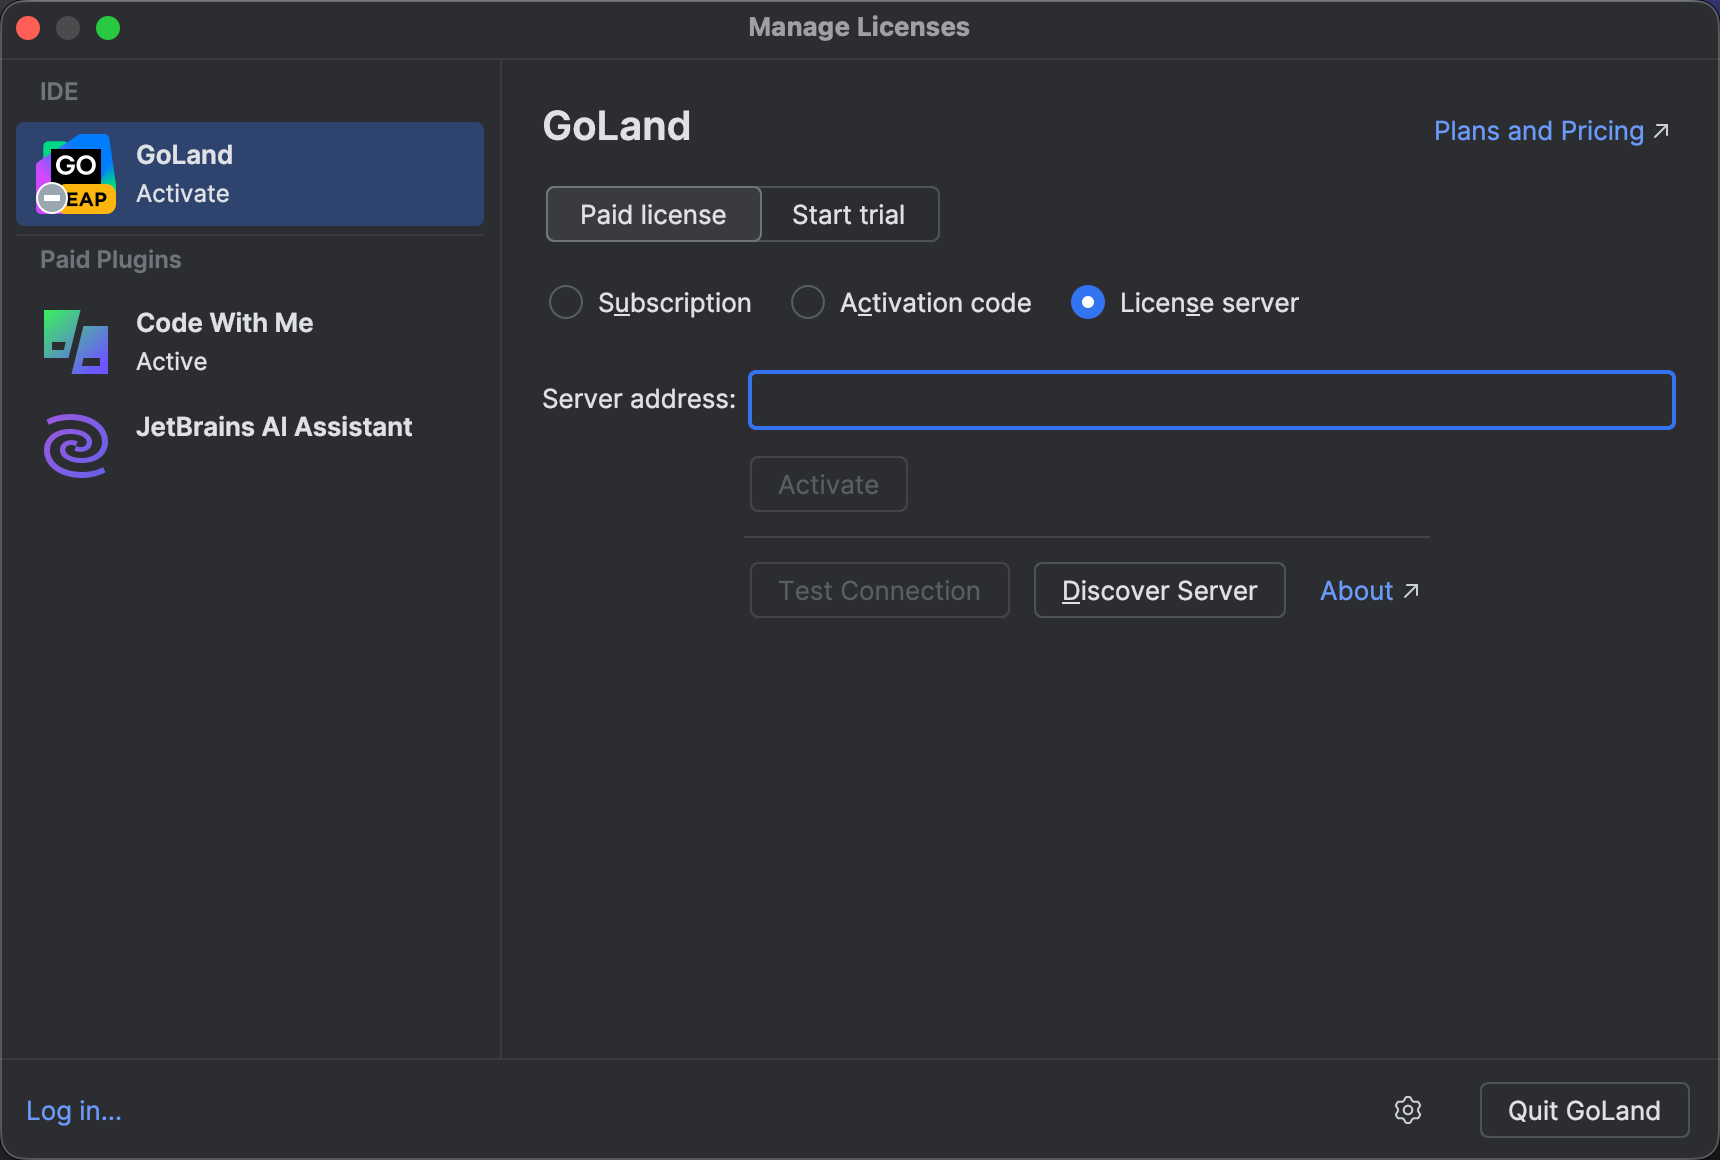1720x1160 pixels.
Task: Select the green maximize traffic-light button
Action: pos(108,27)
